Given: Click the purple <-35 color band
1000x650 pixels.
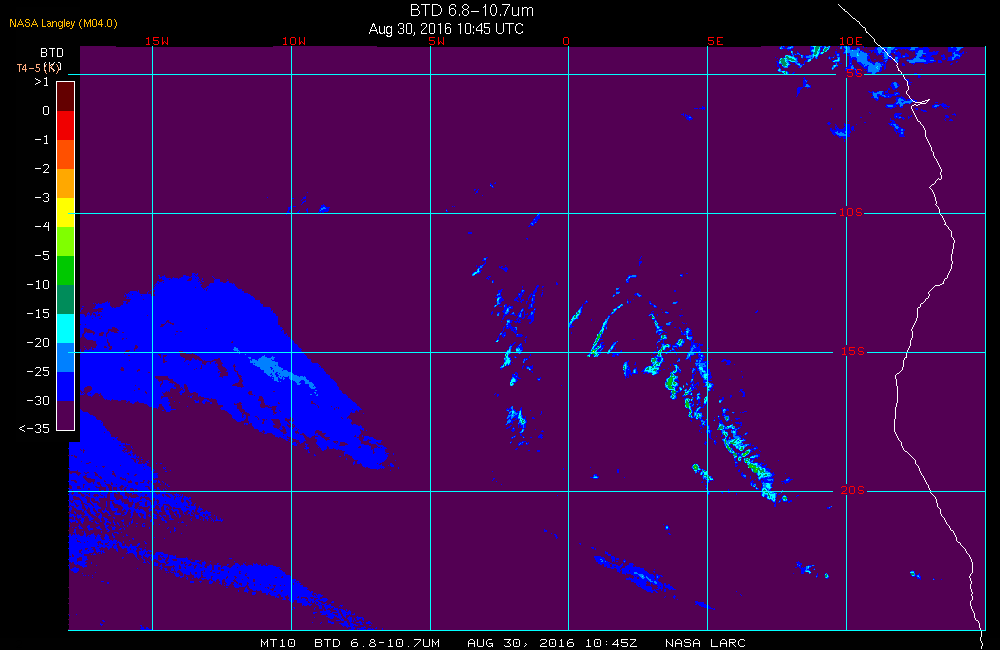Looking at the screenshot, I should [x=66, y=415].
